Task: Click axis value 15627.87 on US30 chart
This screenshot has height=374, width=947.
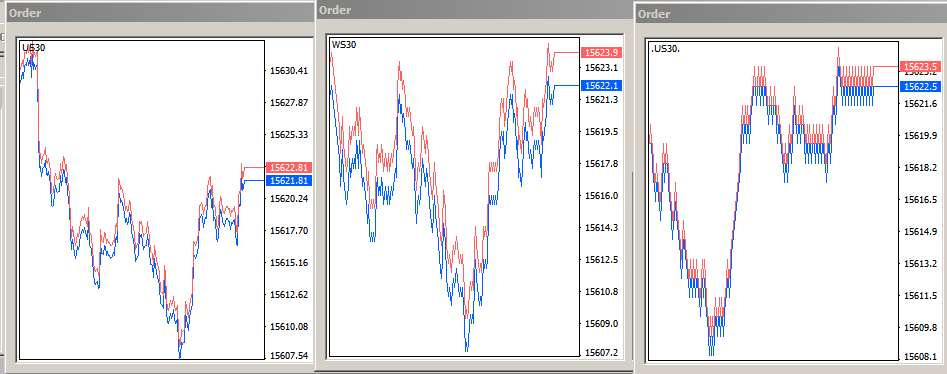Action: 289,103
